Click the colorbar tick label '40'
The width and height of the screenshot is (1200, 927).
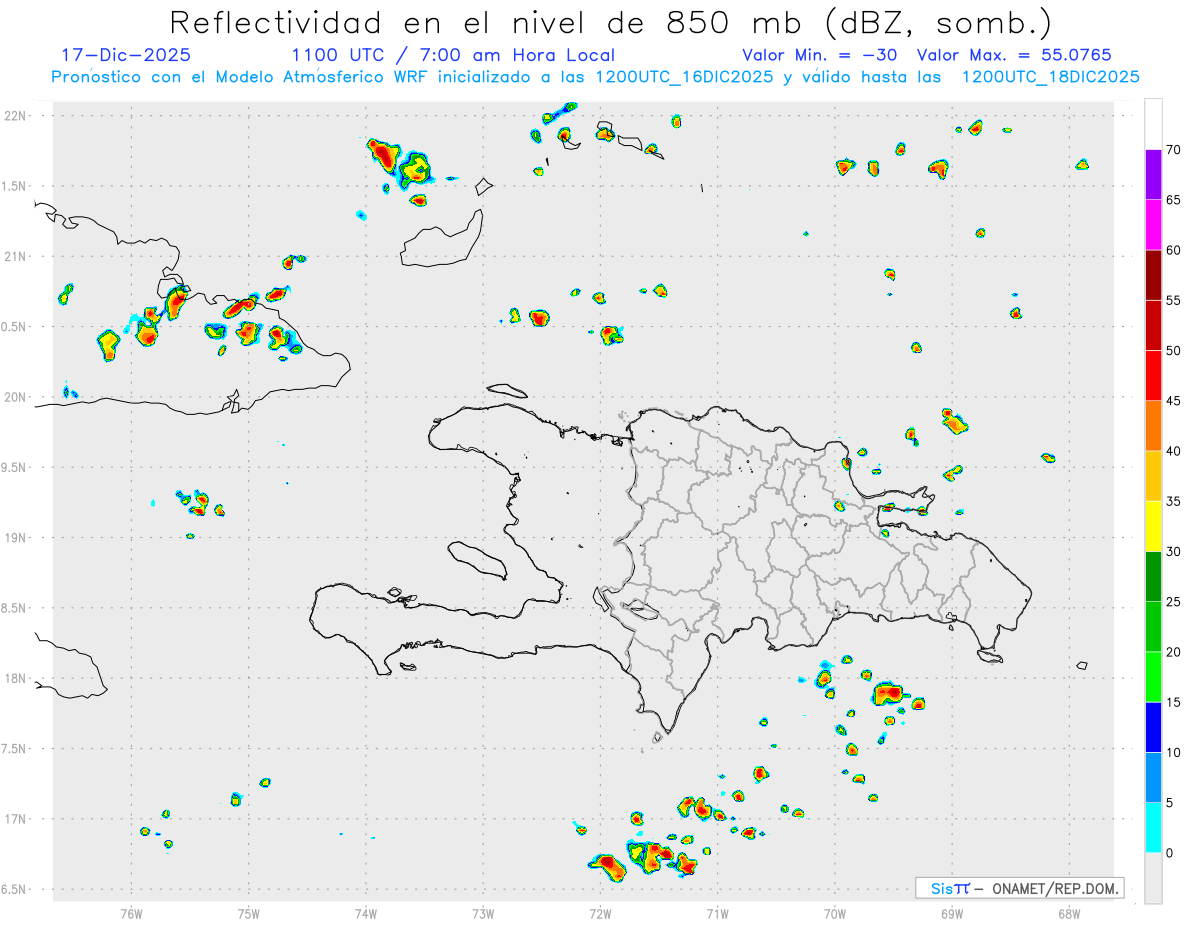tap(1174, 451)
